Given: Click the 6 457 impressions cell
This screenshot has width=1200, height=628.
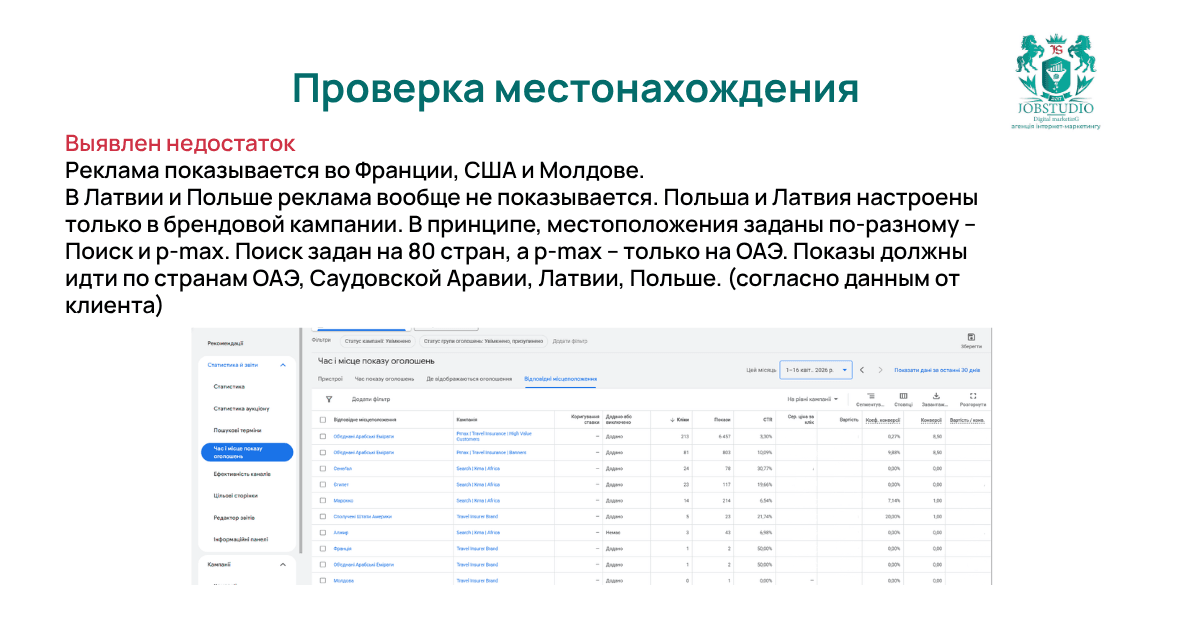Looking at the screenshot, I should (724, 436).
